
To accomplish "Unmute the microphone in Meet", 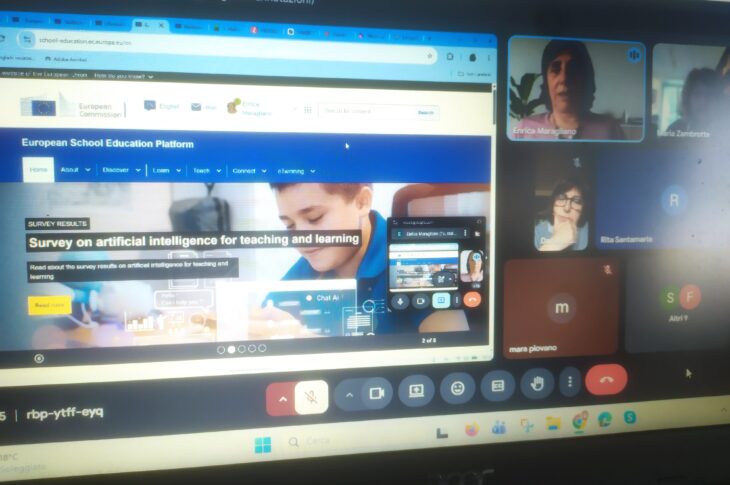I will pos(311,397).
